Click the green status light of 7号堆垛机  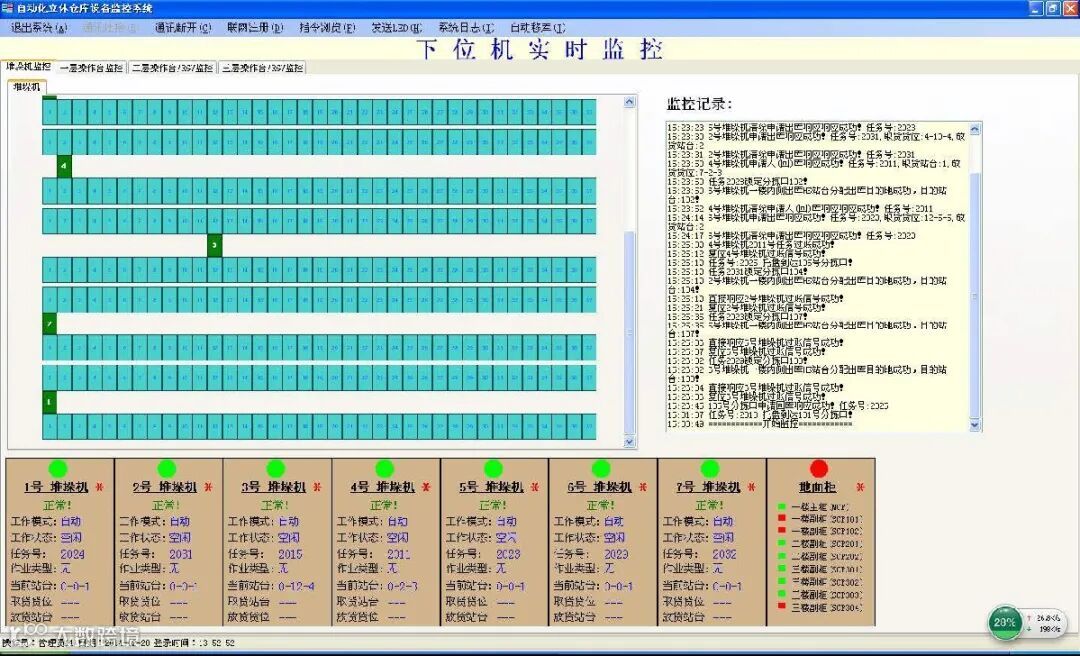[x=710, y=469]
